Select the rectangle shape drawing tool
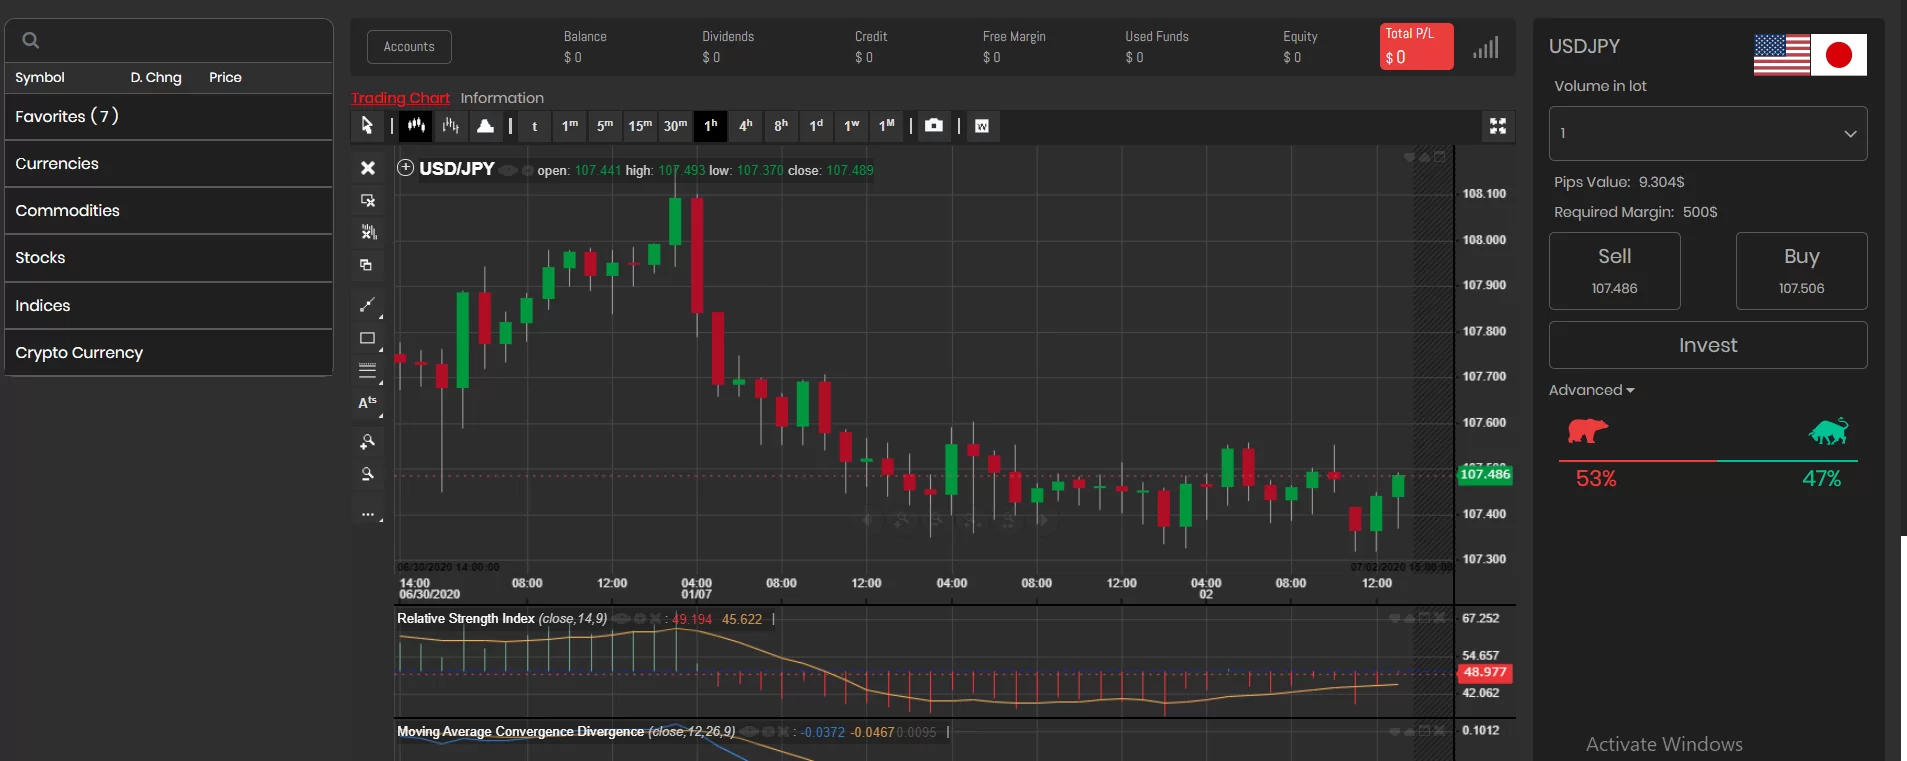1907x761 pixels. point(368,338)
